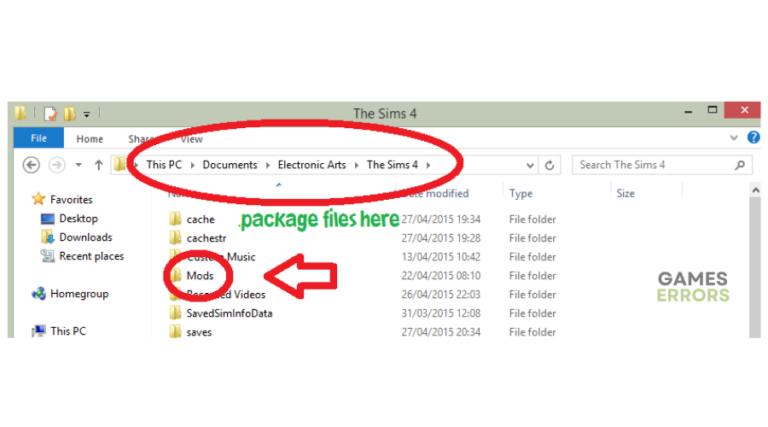This screenshot has width=768, height=427.
Task: Click the Properties quick access icon
Action: pos(50,114)
